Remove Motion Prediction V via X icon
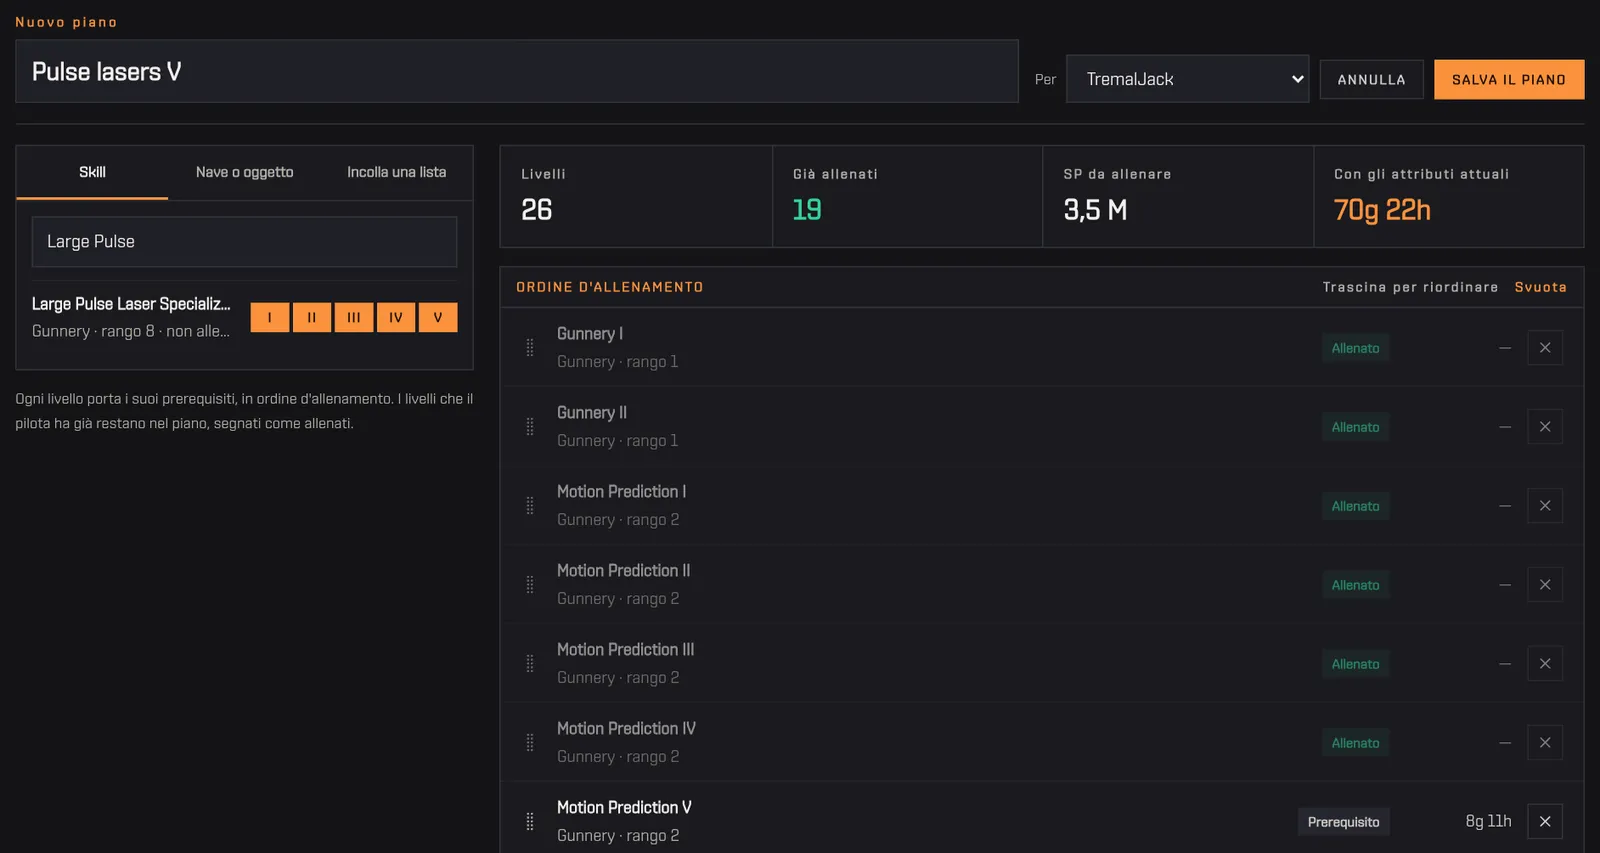The width and height of the screenshot is (1600, 853). point(1545,822)
